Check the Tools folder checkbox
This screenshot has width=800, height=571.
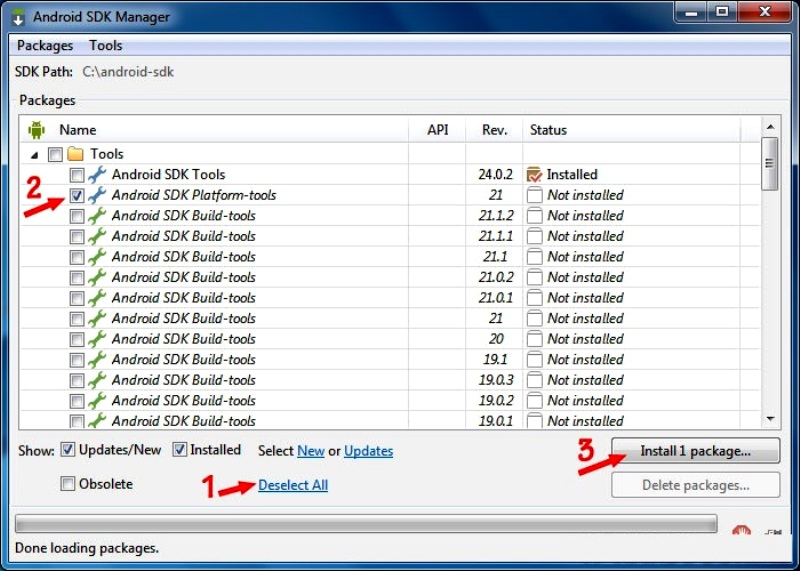(55, 154)
